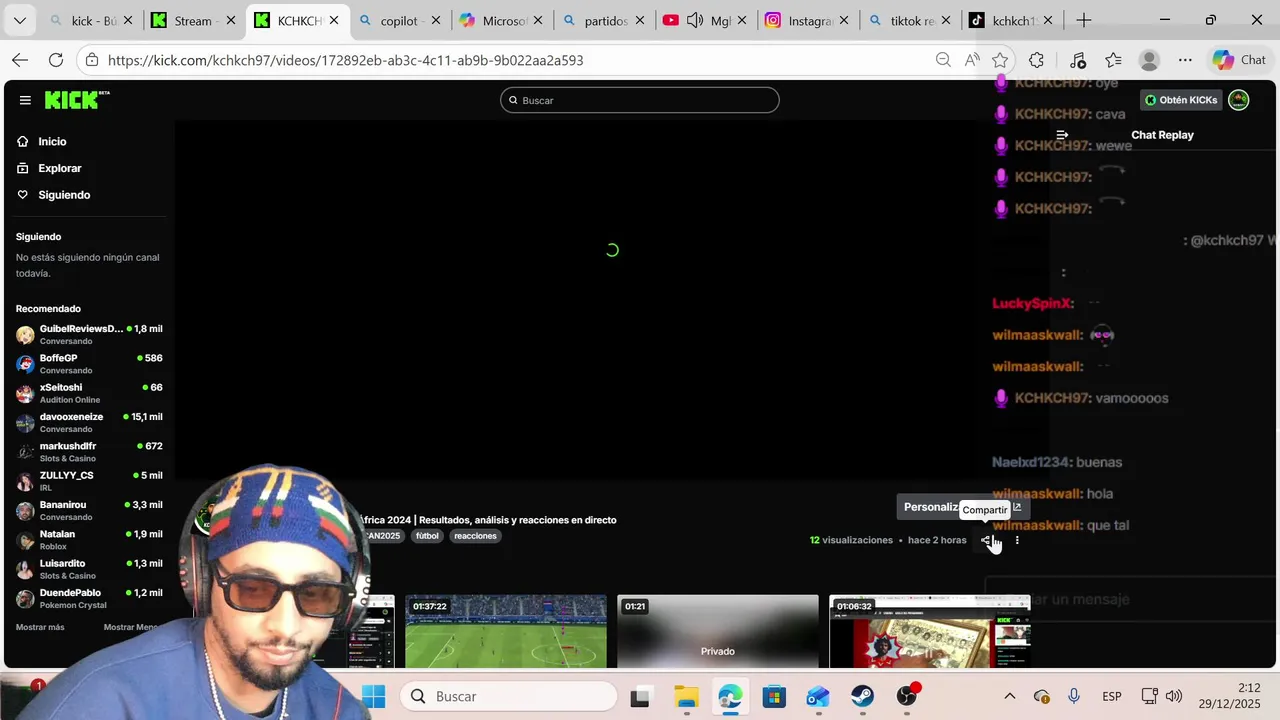1280x720 pixels.
Task: Click the Buscar search field on Kick
Action: tap(640, 100)
